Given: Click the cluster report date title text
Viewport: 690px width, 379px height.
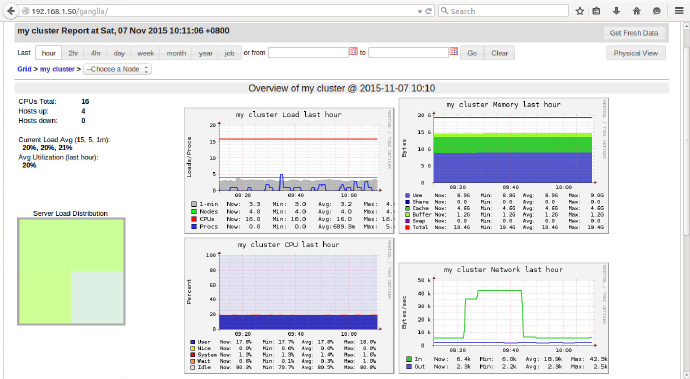Looking at the screenshot, I should click(x=123, y=31).
